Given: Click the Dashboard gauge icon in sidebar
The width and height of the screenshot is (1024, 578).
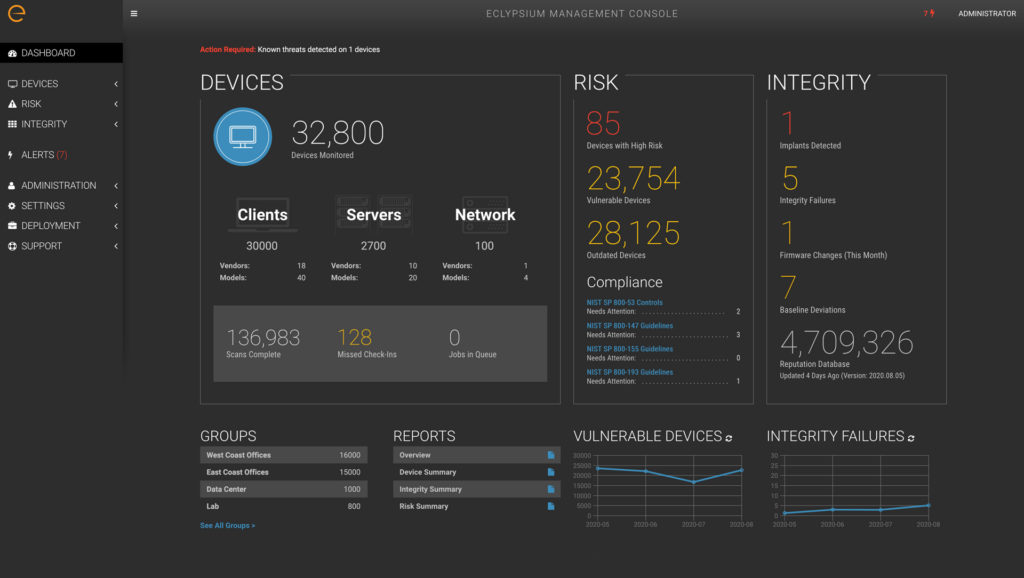Looking at the screenshot, I should 12,53.
